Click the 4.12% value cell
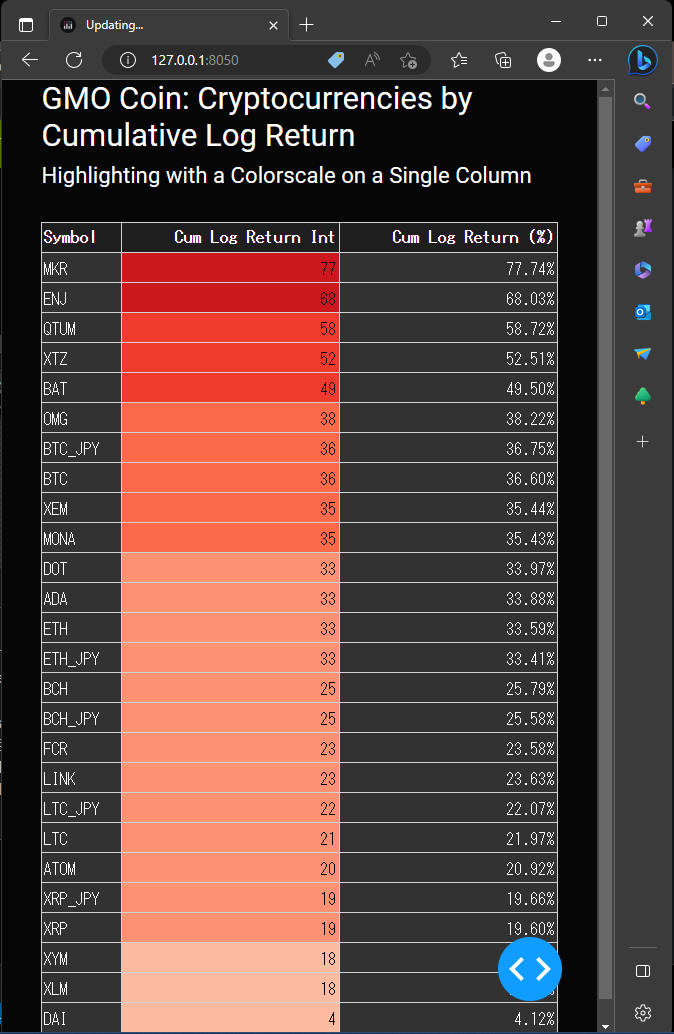The width and height of the screenshot is (674, 1034). (x=448, y=1018)
